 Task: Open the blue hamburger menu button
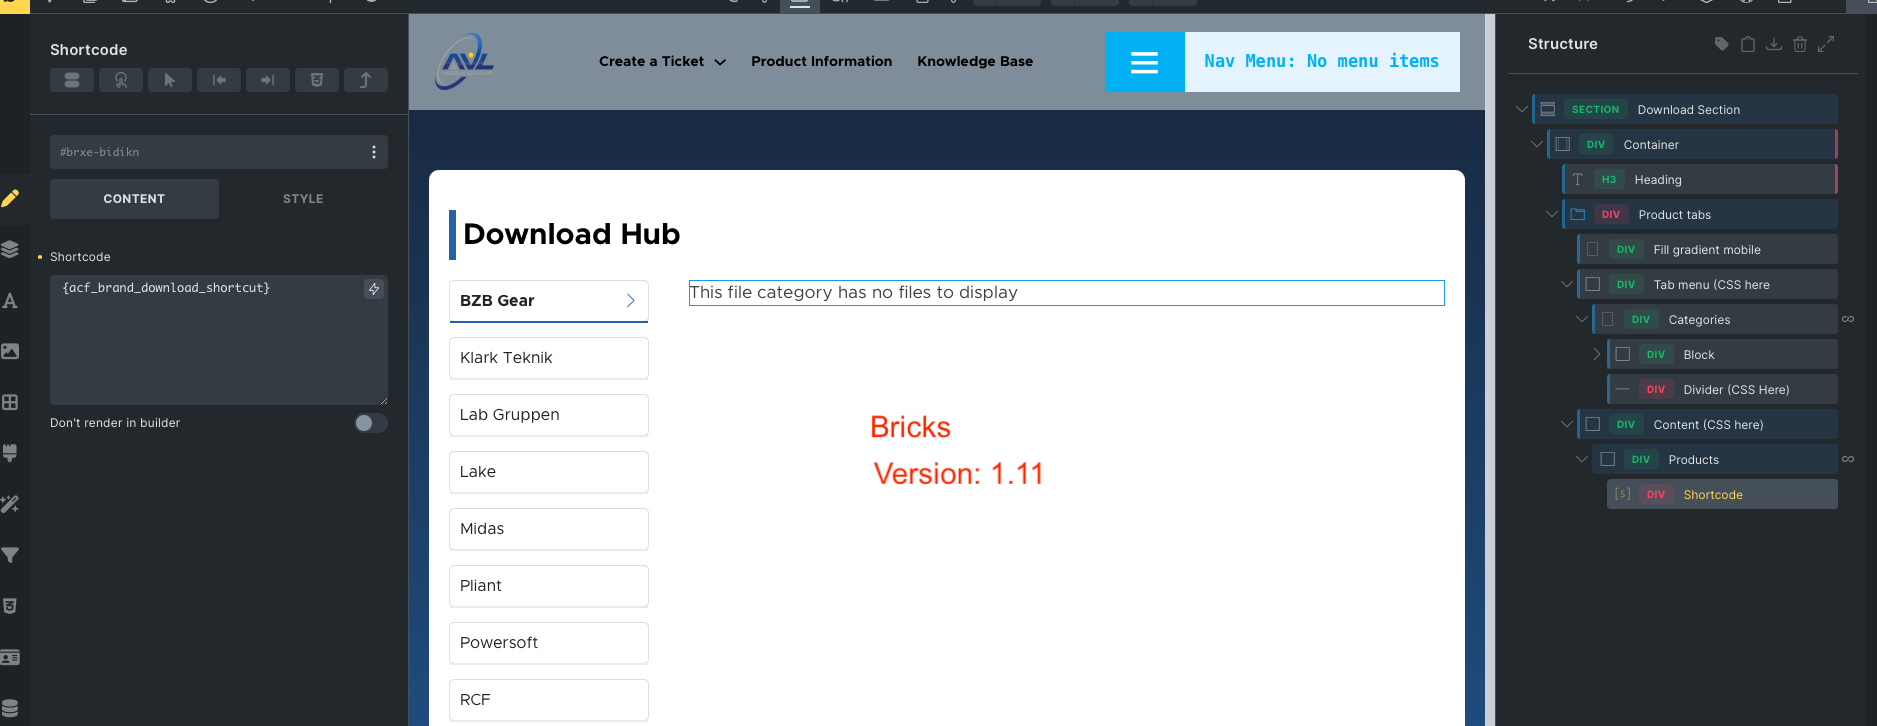1145,62
